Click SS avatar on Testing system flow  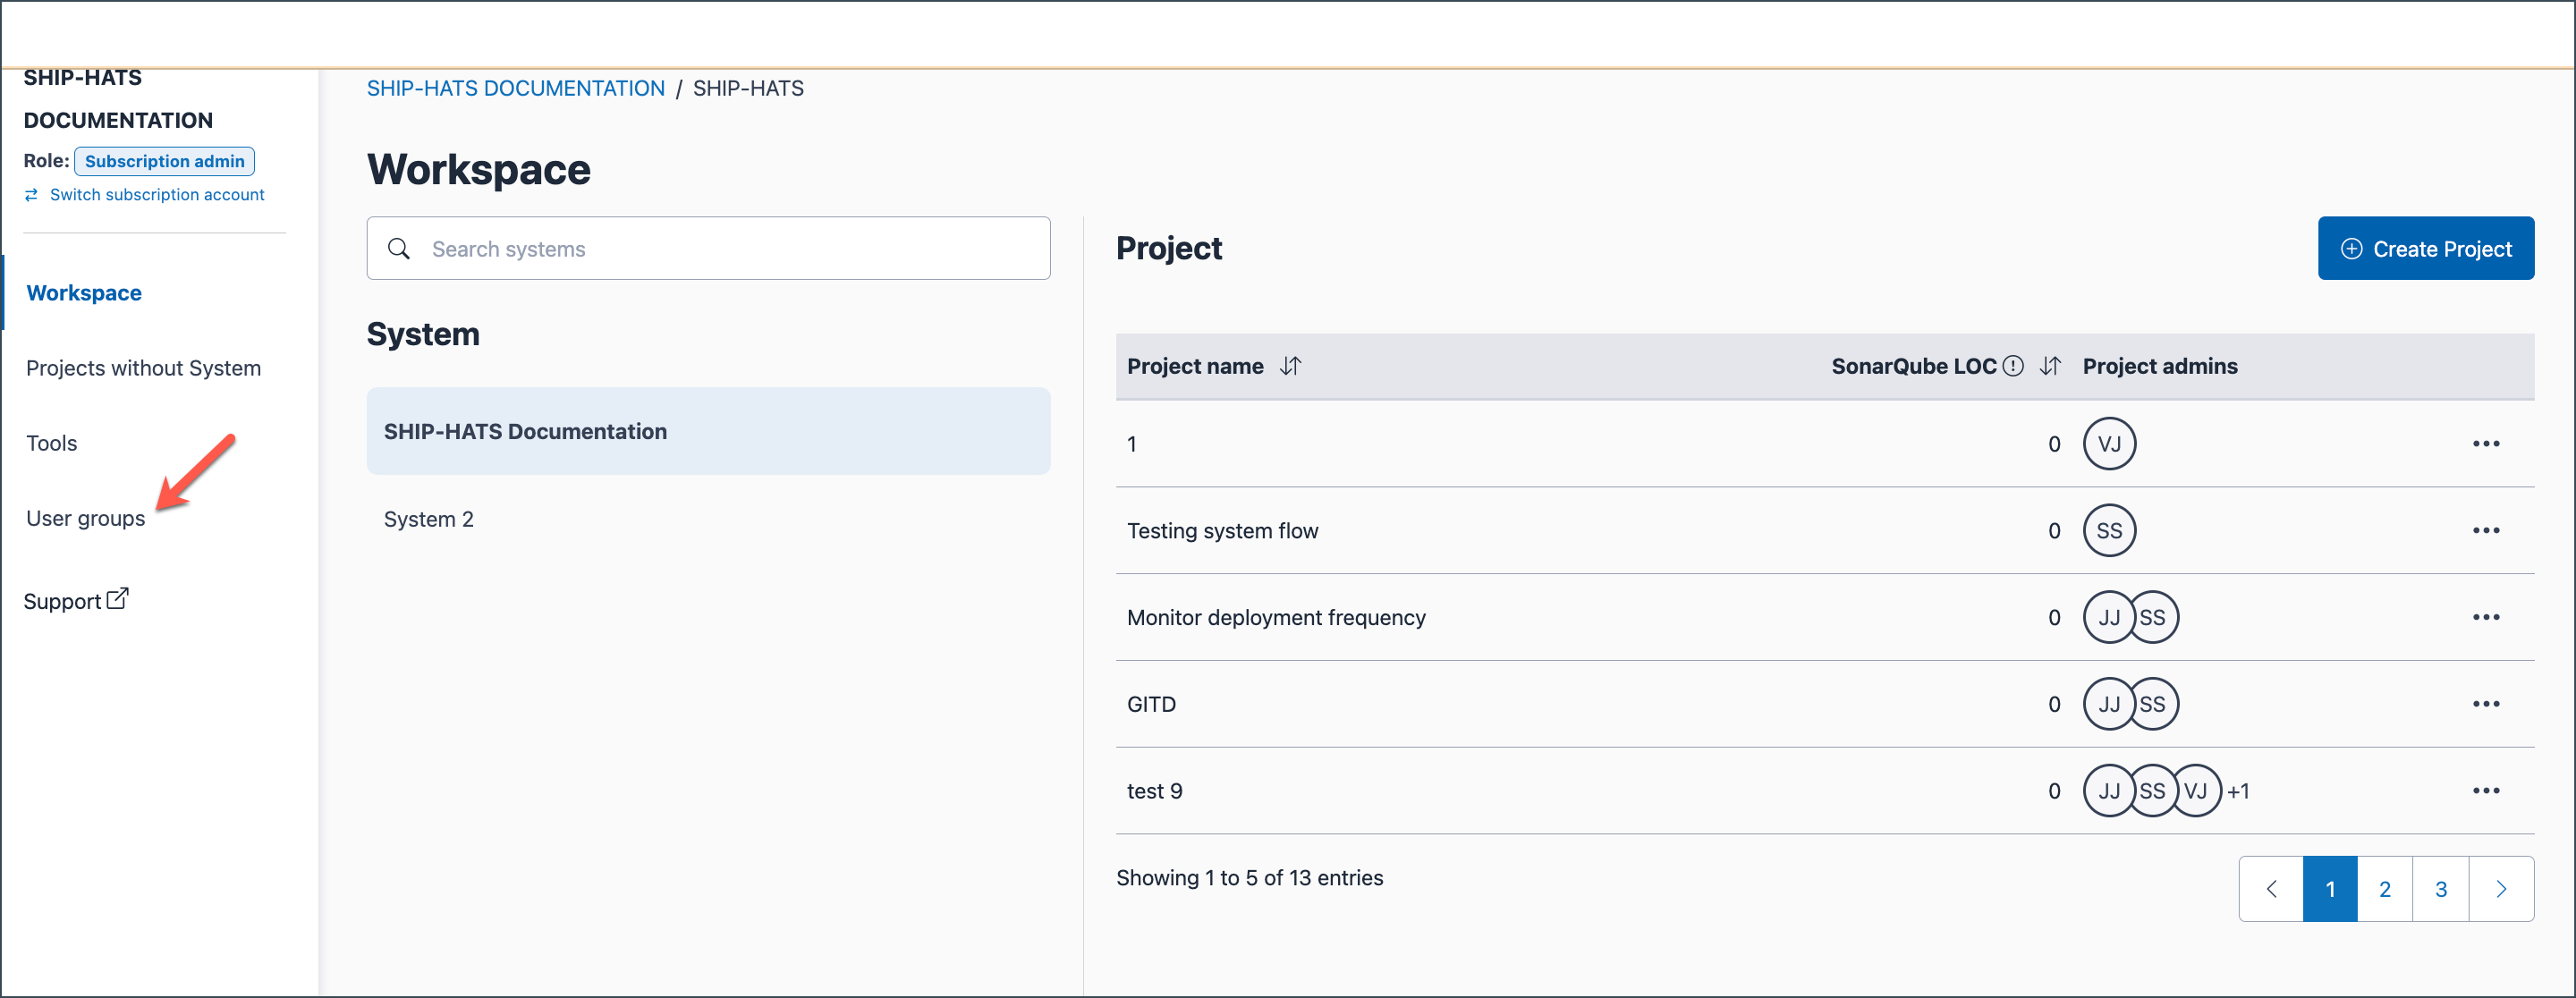coord(2109,531)
